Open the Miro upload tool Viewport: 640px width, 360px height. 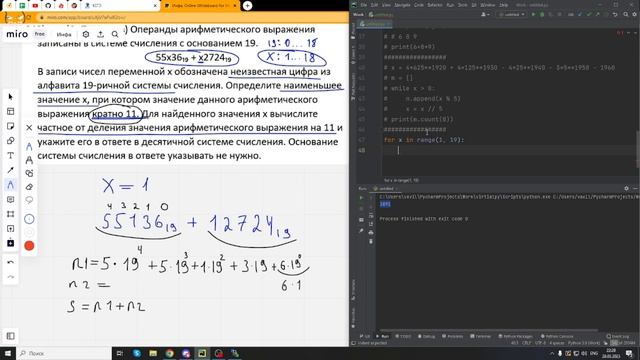(x=11, y=229)
